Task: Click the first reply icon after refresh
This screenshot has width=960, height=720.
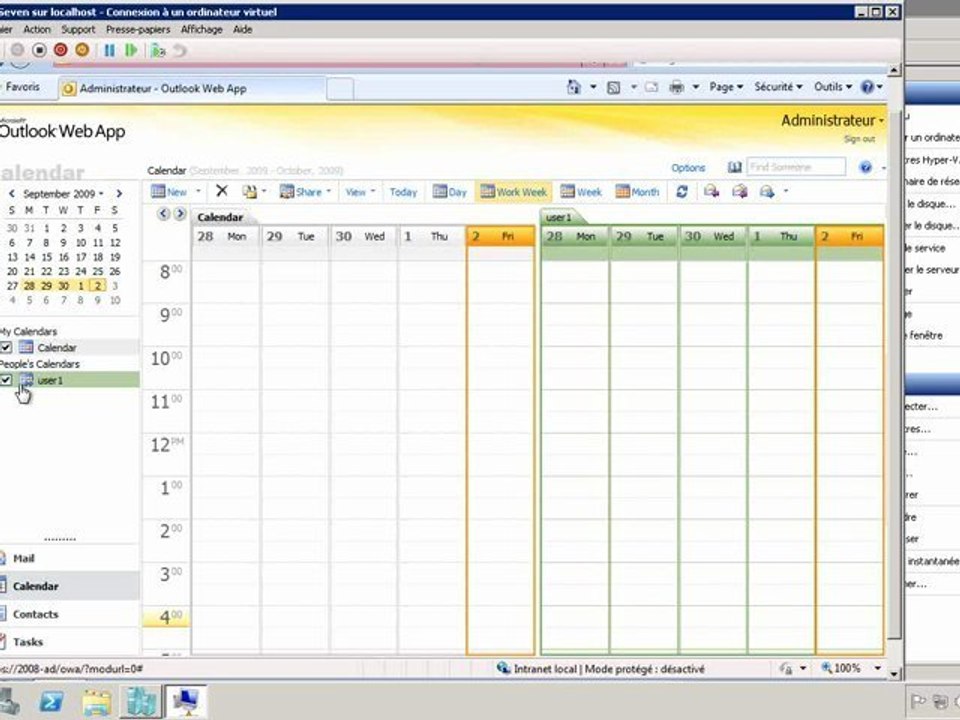Action: (x=711, y=192)
